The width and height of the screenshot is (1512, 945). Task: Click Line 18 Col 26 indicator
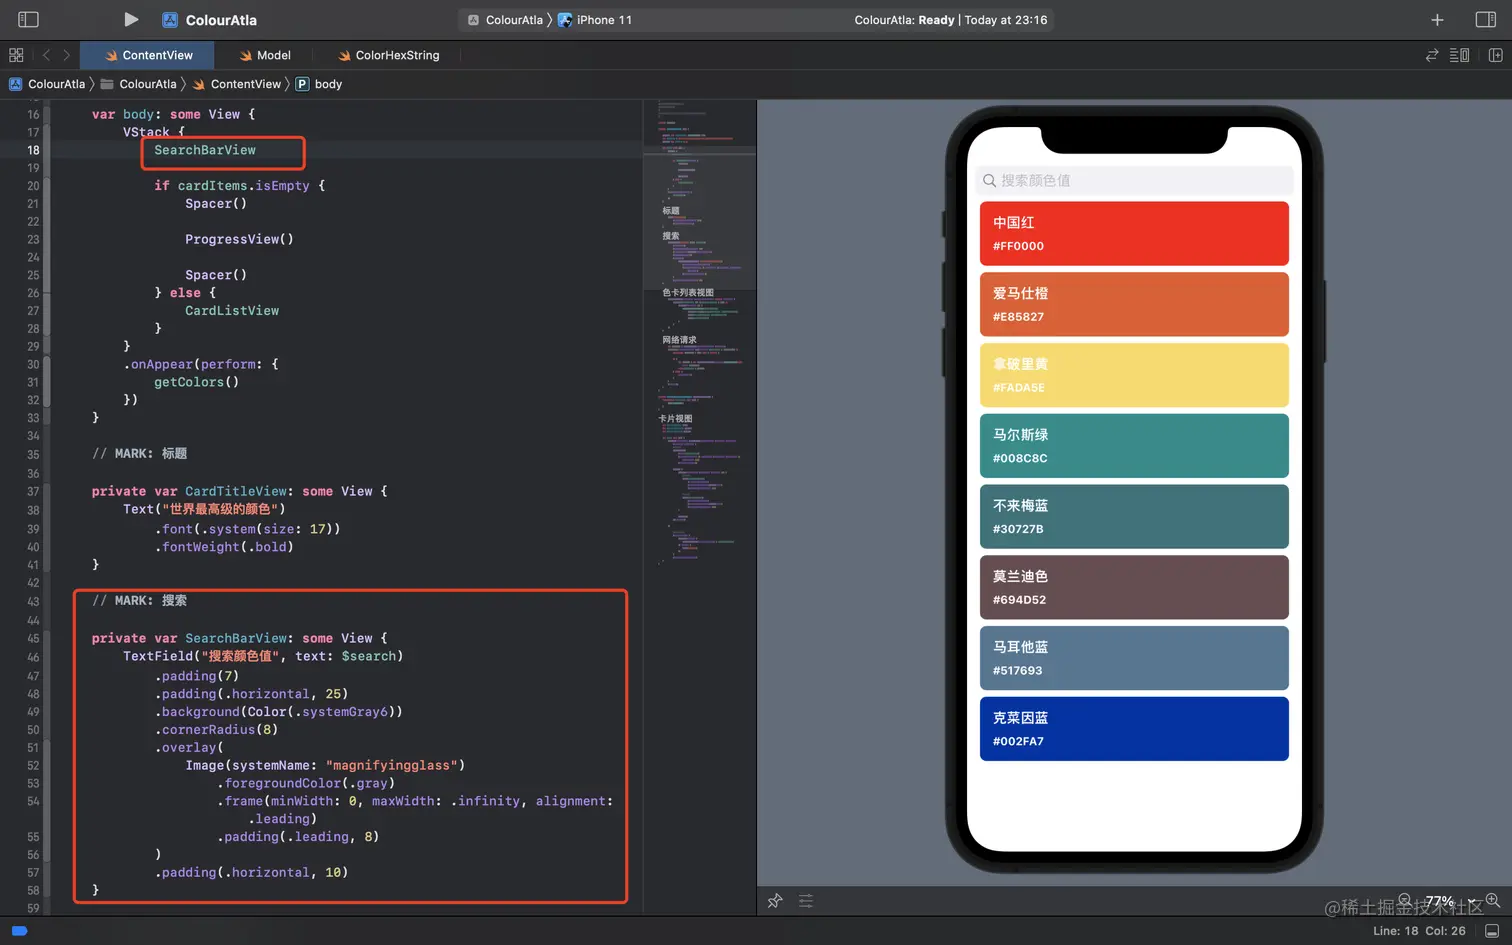click(1419, 931)
